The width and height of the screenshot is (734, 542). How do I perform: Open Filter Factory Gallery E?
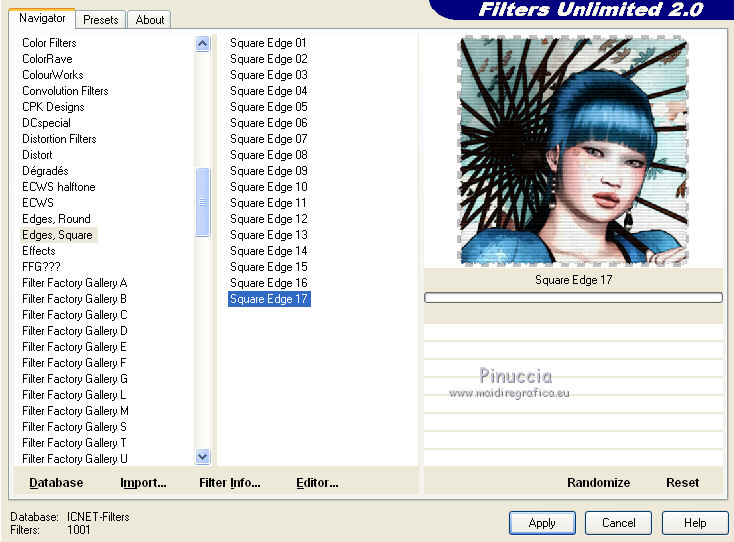74,347
